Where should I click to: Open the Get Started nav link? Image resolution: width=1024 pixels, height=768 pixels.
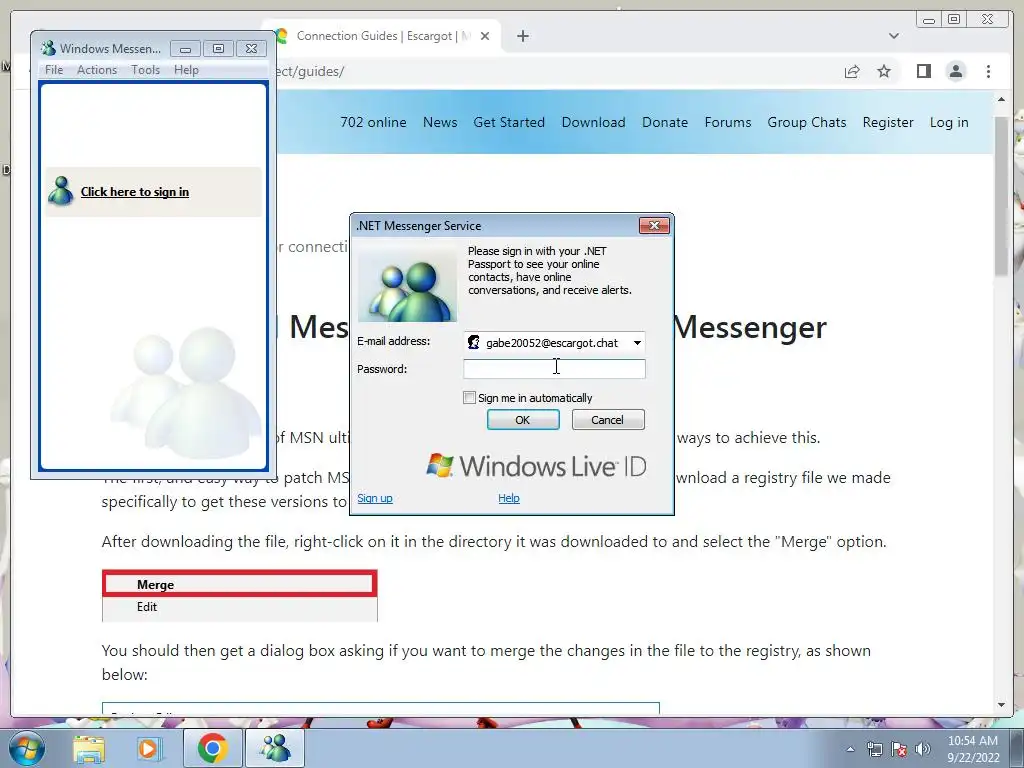pos(509,122)
